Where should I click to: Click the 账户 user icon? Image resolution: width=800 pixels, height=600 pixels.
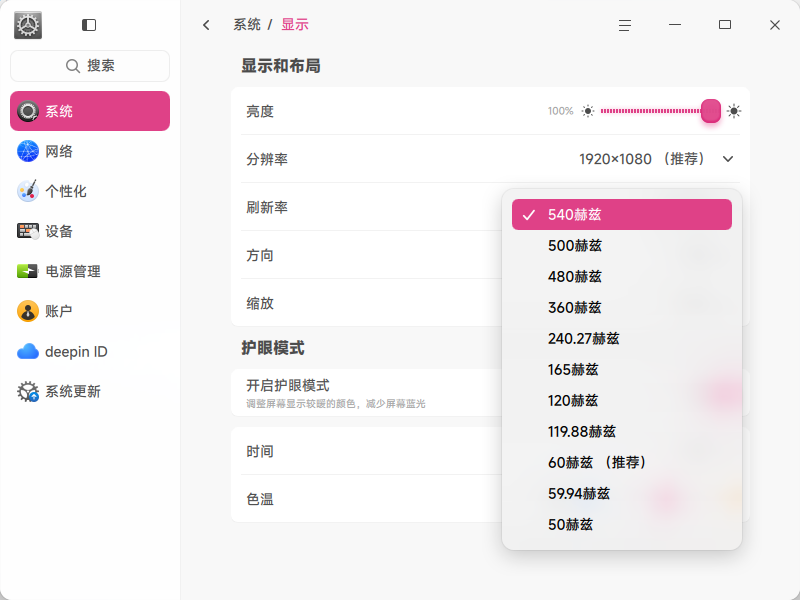coord(28,311)
